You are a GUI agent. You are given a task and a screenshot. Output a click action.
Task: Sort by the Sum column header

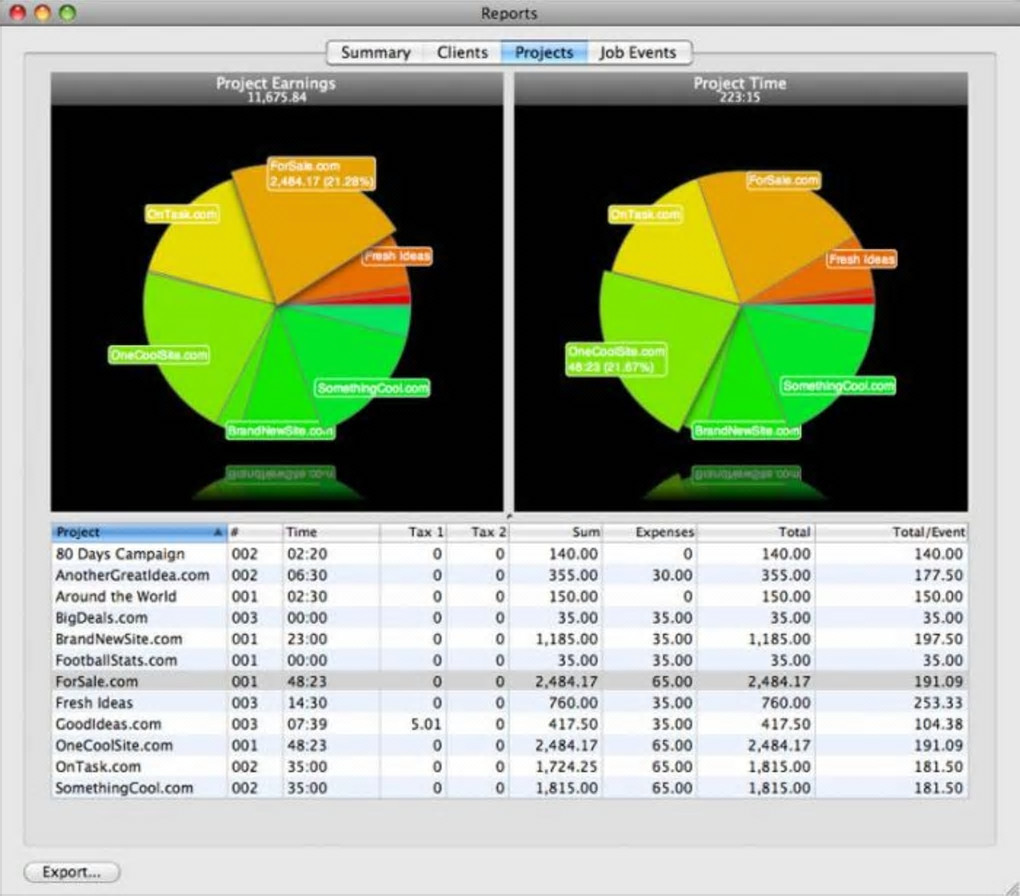point(556,532)
